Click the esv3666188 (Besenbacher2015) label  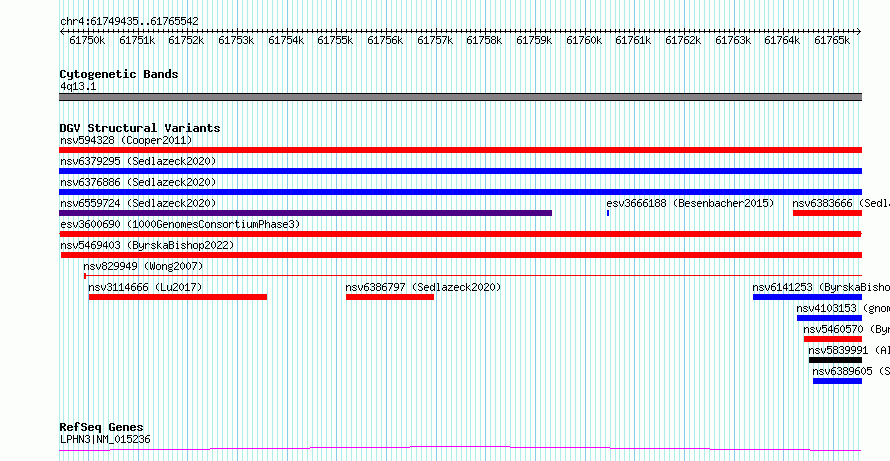pos(690,203)
